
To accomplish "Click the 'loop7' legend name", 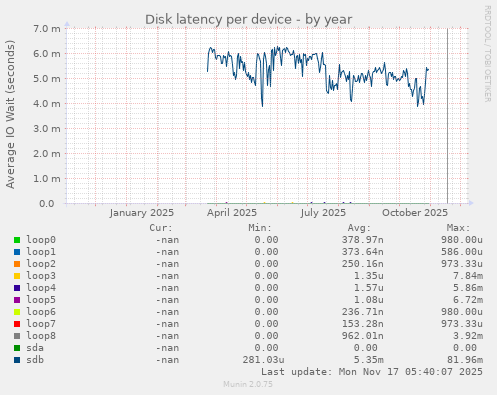I will (41, 324).
